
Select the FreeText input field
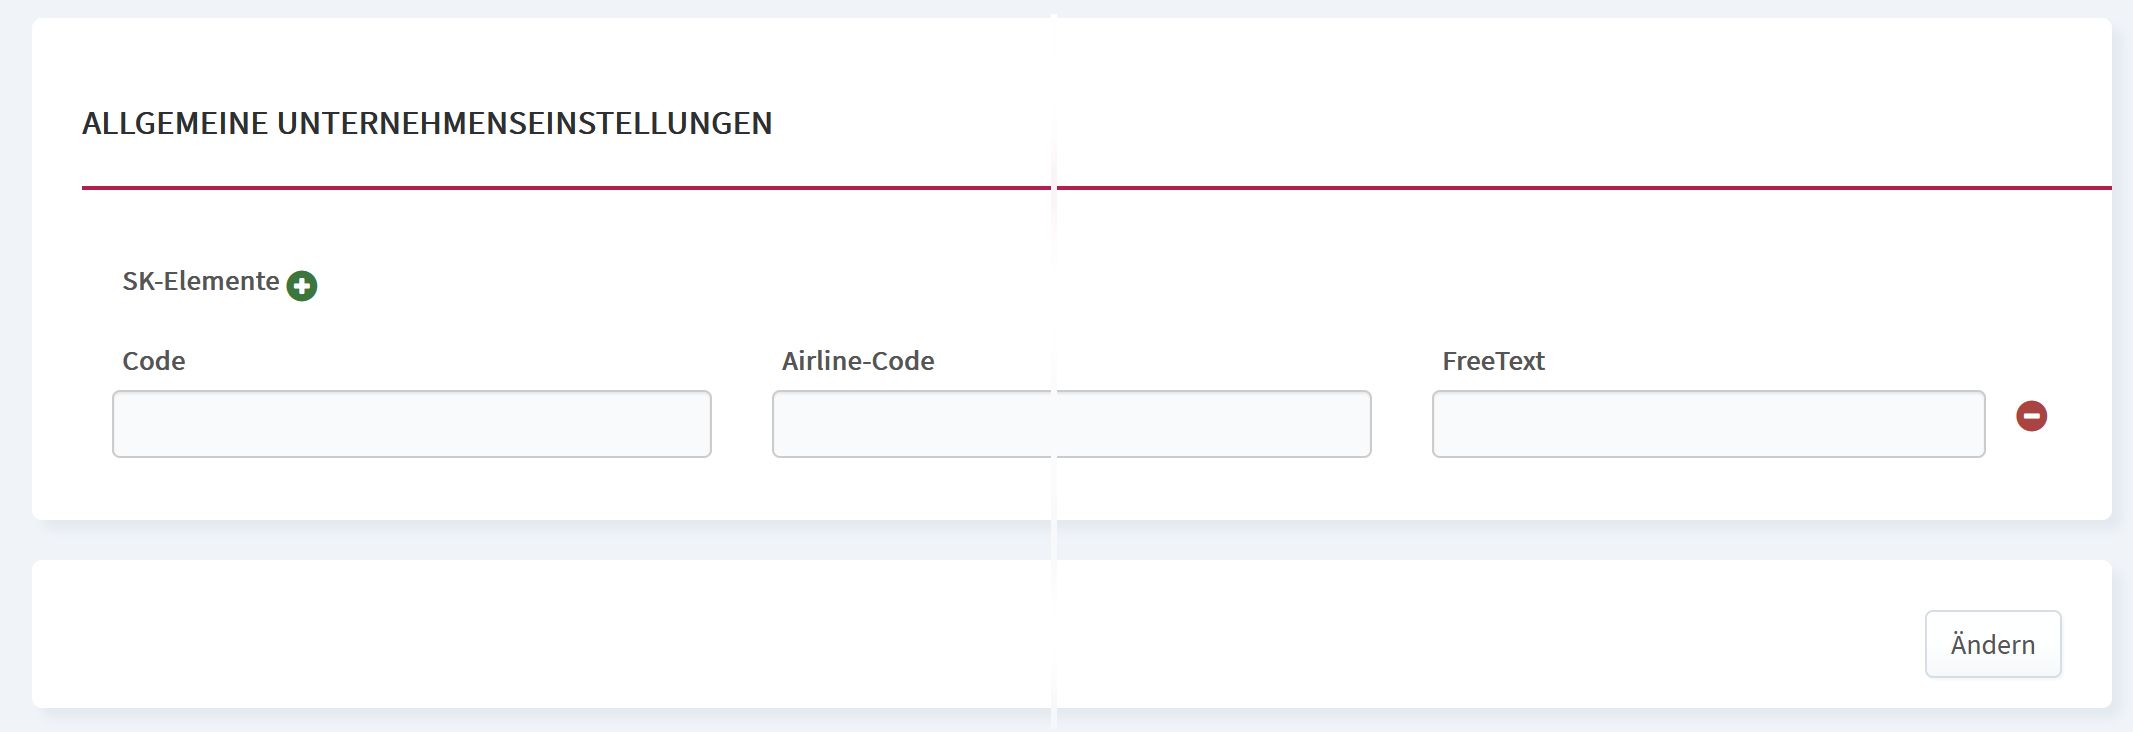point(1708,424)
